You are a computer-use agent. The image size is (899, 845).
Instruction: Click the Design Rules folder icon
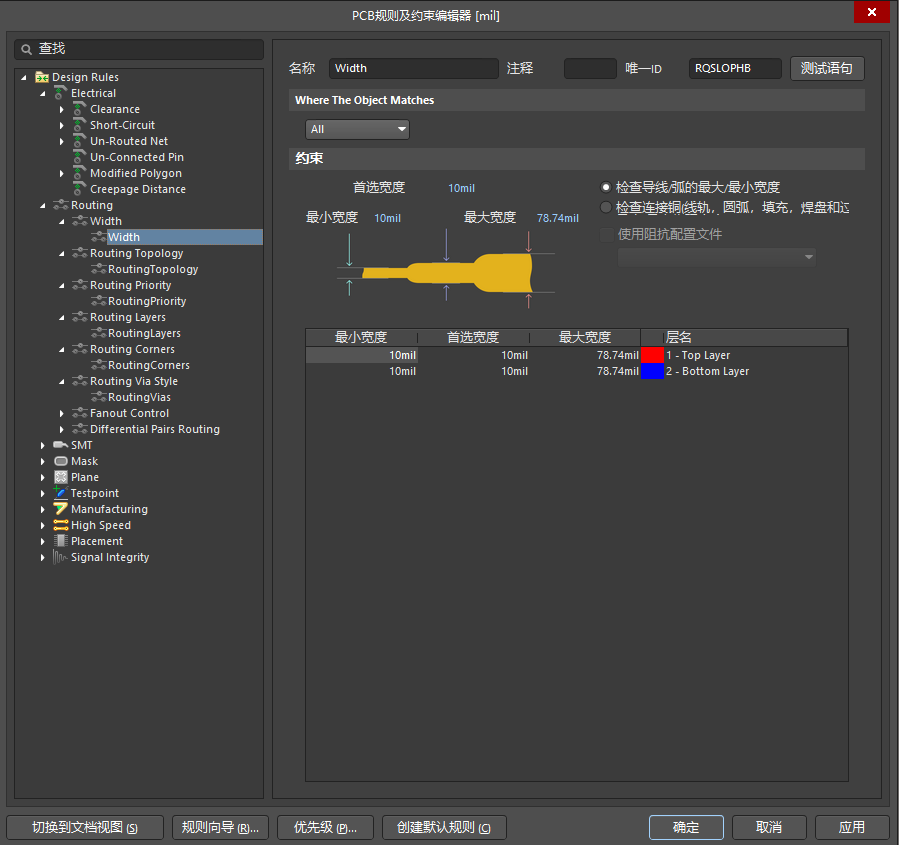point(42,77)
